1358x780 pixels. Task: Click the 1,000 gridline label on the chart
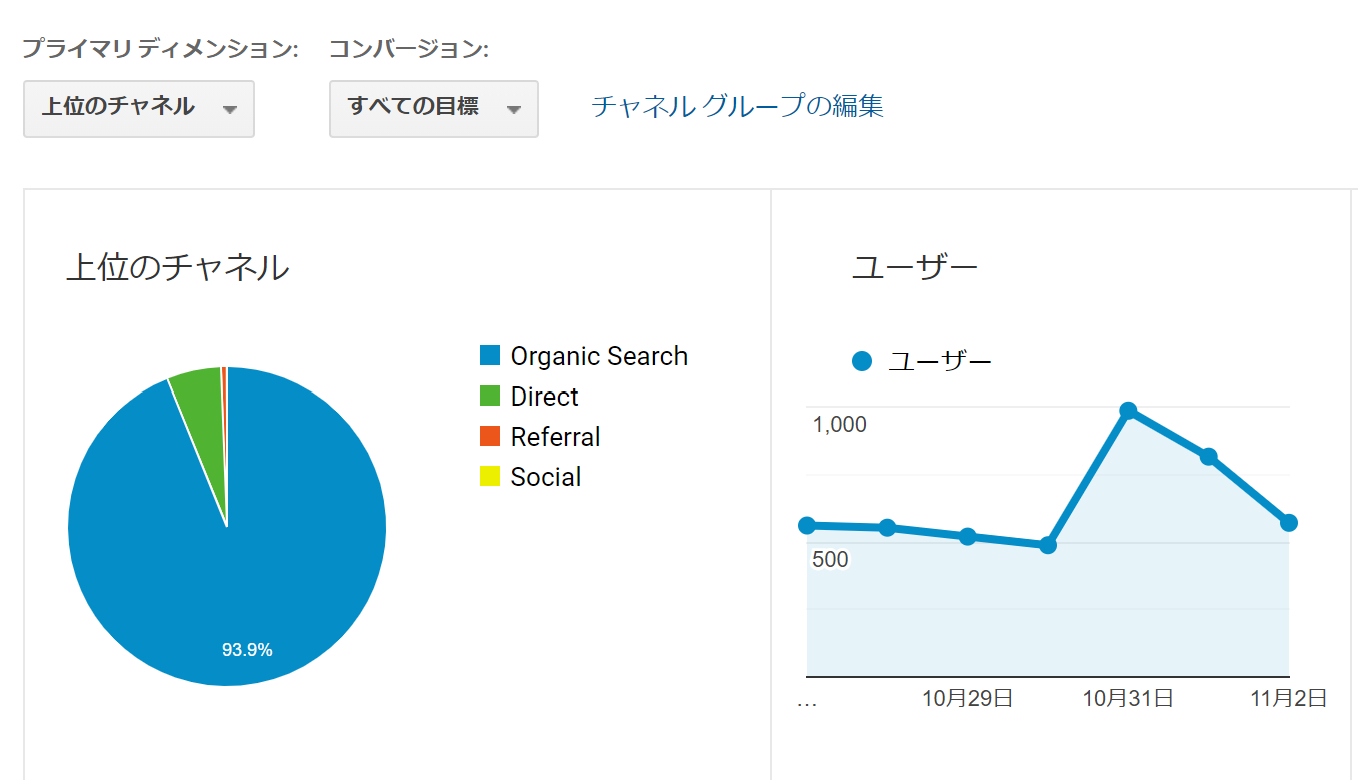(838, 424)
